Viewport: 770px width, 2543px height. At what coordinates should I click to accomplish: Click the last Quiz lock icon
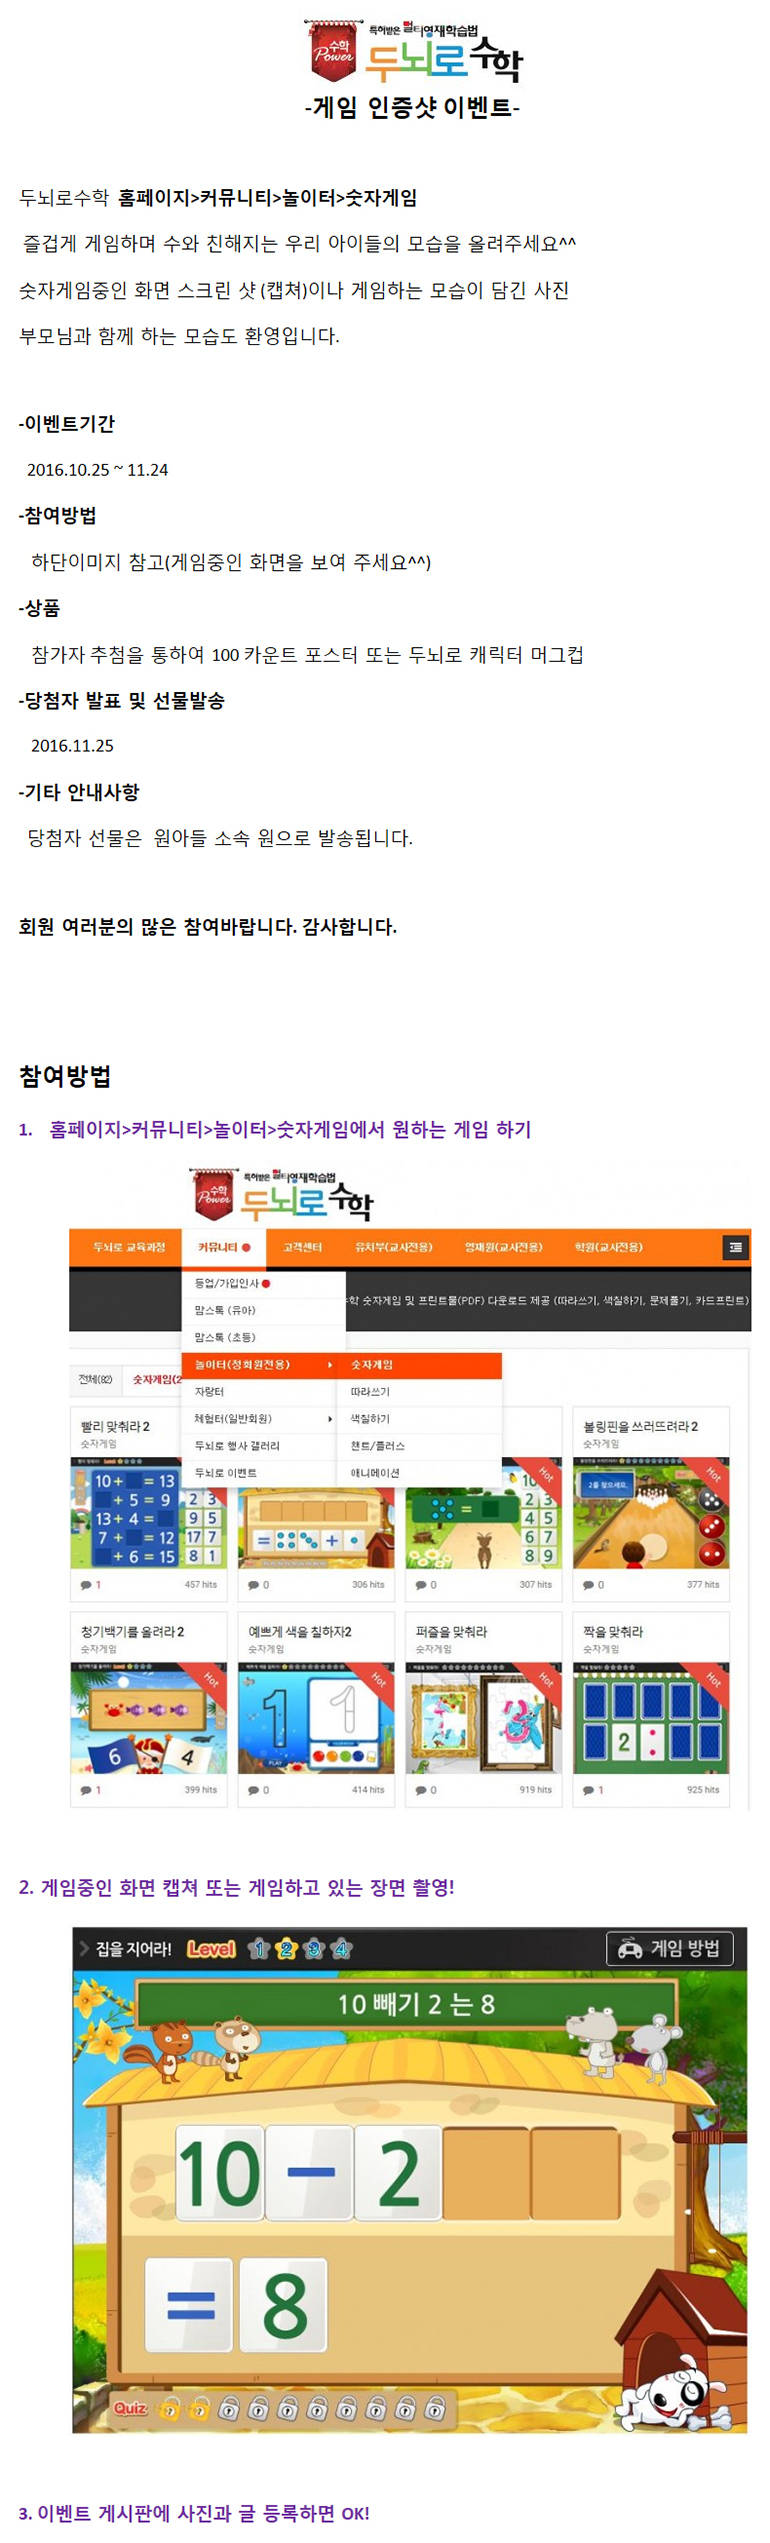tap(434, 2410)
